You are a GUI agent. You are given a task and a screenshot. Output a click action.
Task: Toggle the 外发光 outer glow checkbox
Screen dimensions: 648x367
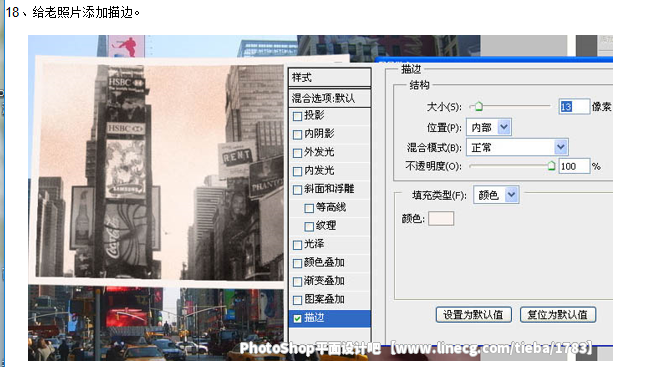click(x=297, y=153)
